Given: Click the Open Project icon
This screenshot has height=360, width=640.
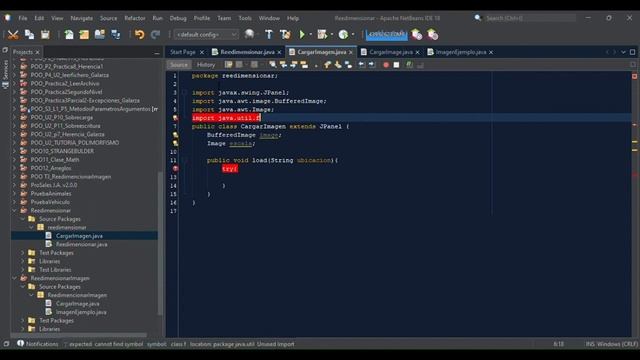Looking at the screenshot, I should 100,35.
